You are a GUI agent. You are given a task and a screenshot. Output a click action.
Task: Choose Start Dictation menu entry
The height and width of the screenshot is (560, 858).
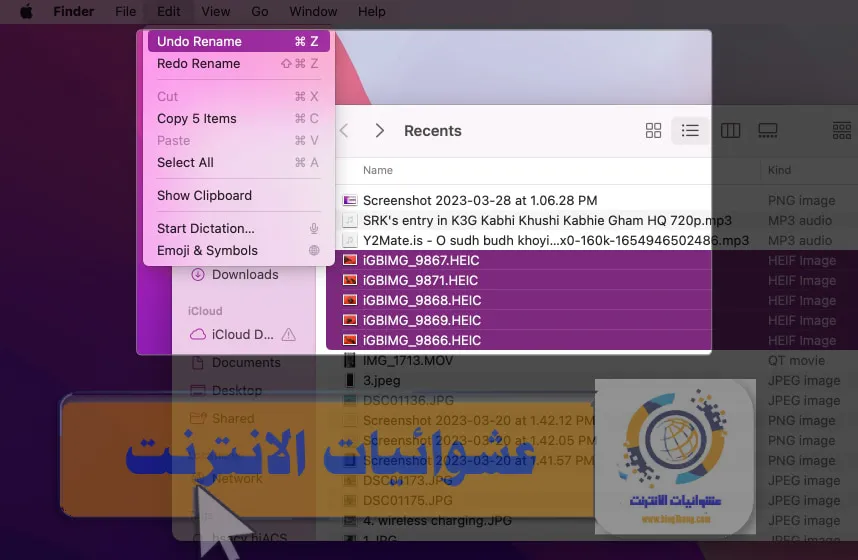[x=239, y=228]
